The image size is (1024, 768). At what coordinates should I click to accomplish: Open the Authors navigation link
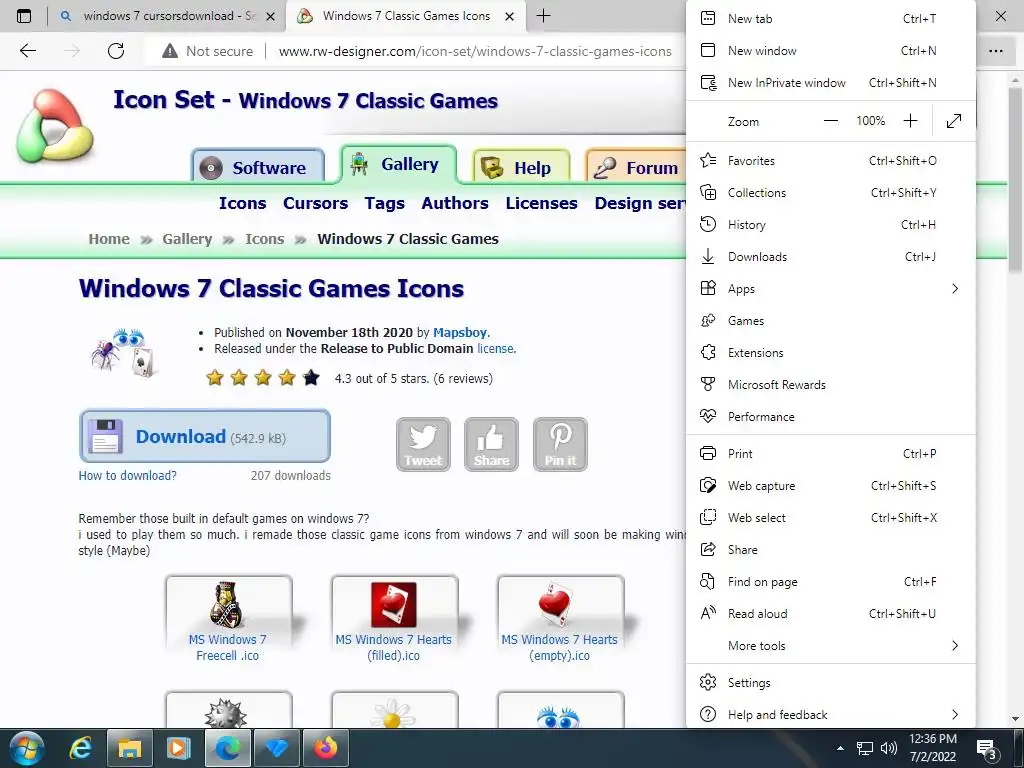[x=455, y=203]
